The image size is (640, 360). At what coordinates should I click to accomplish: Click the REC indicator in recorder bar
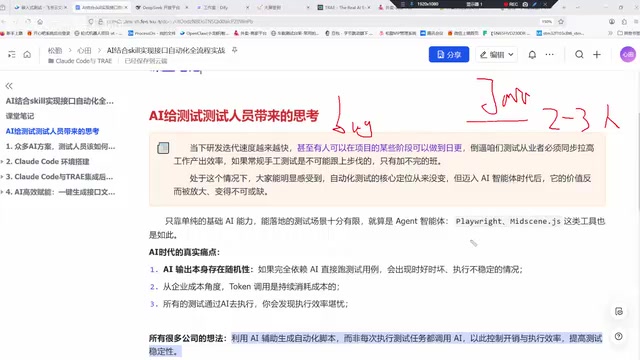click(511, 4)
